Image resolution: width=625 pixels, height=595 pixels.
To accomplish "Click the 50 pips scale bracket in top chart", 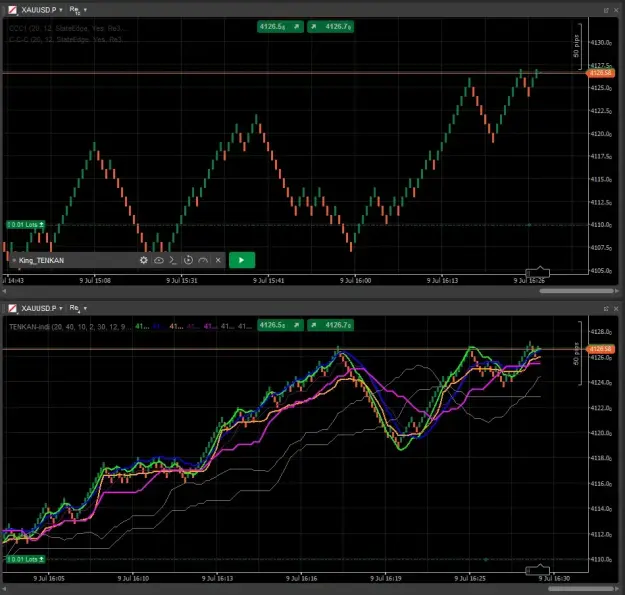I will tap(578, 46).
